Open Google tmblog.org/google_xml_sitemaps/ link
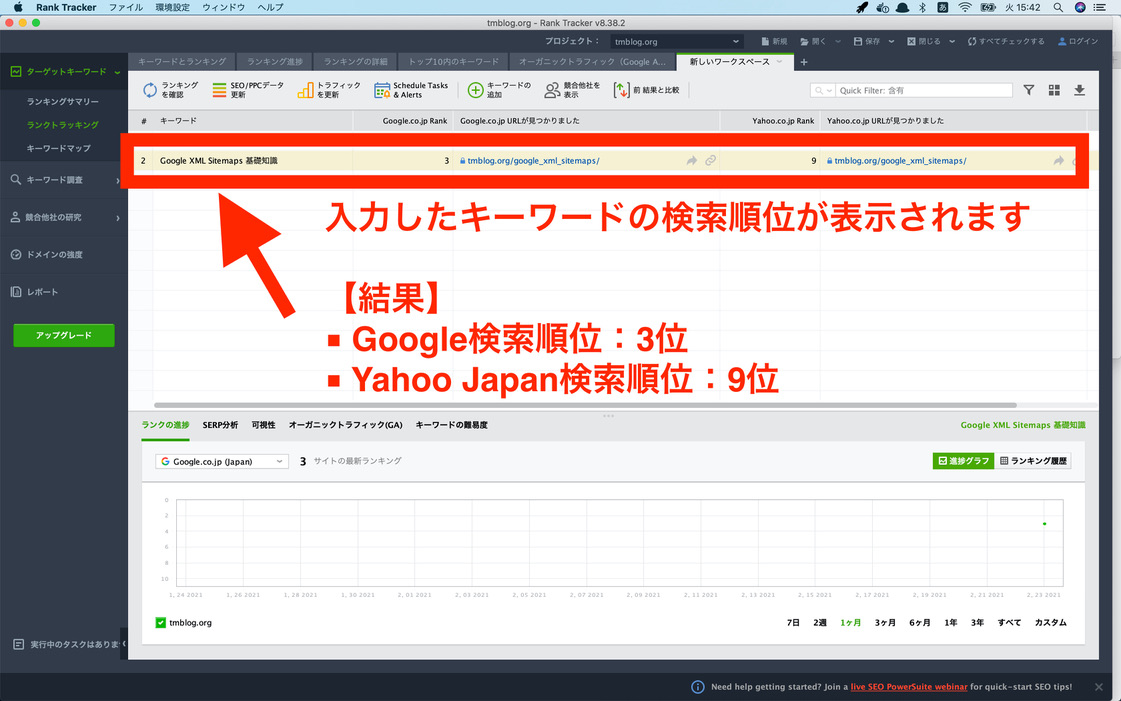1121x701 pixels. 533,161
